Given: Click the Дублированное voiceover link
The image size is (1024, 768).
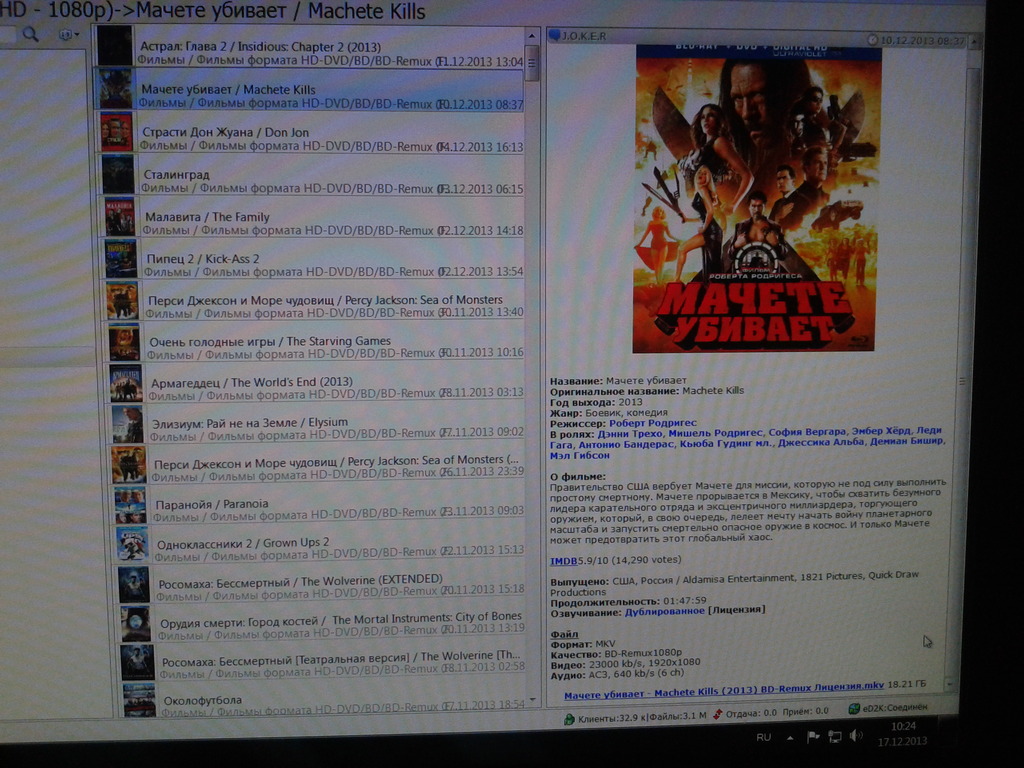Looking at the screenshot, I should pyautogui.click(x=665, y=612).
